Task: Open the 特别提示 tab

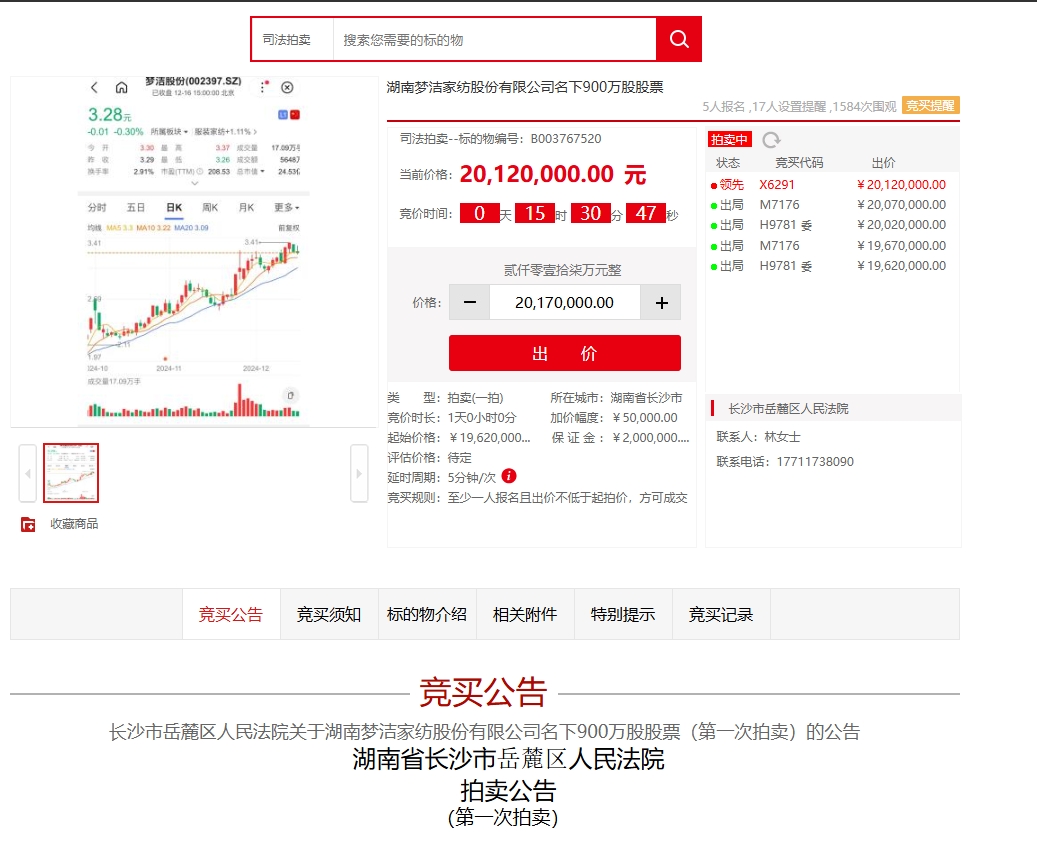Action: [622, 614]
